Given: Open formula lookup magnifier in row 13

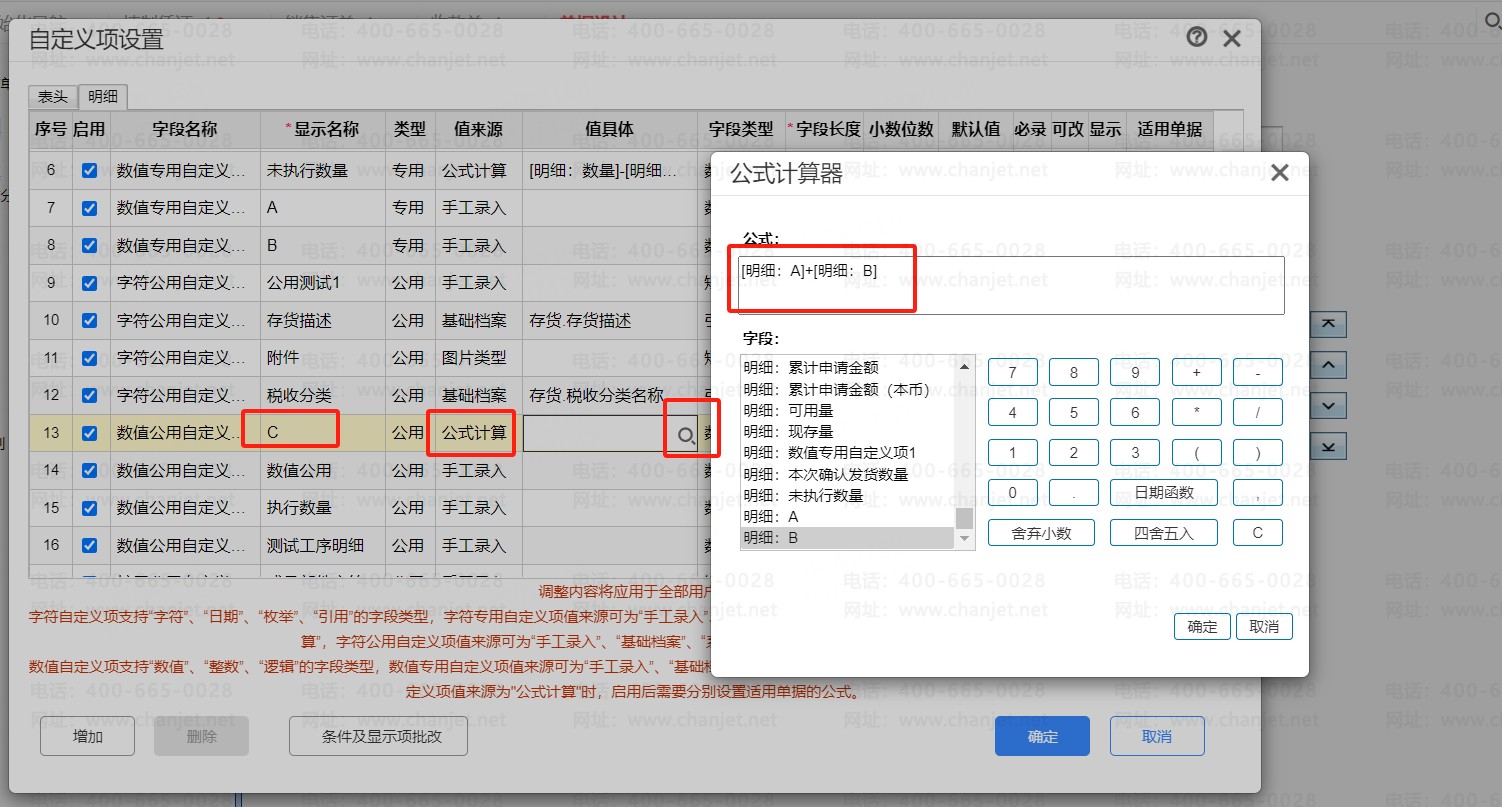Looking at the screenshot, I should click(686, 435).
